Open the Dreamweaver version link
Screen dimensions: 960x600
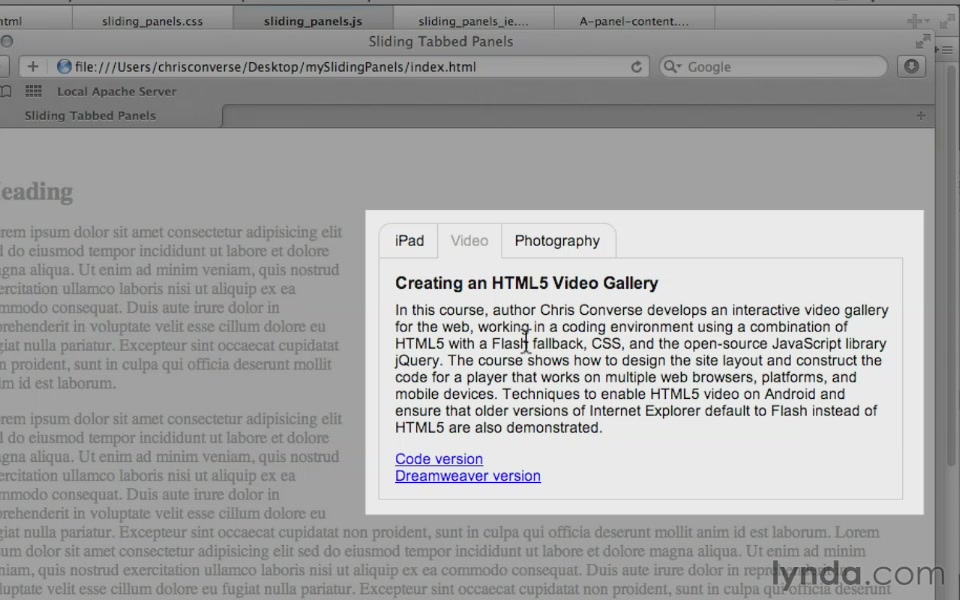[468, 476]
